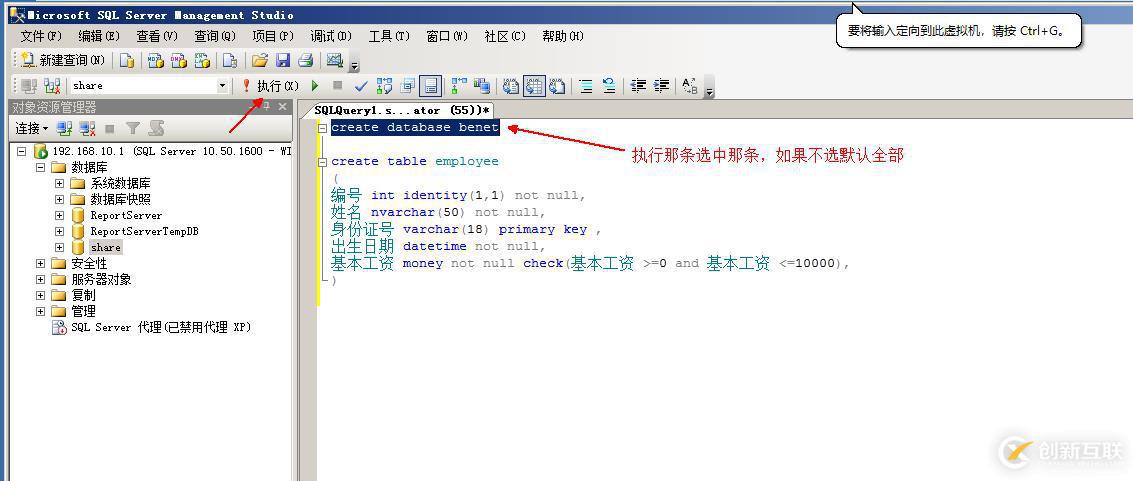
Task: Click the Filter funnel icon in Object Explorer
Action: point(133,128)
